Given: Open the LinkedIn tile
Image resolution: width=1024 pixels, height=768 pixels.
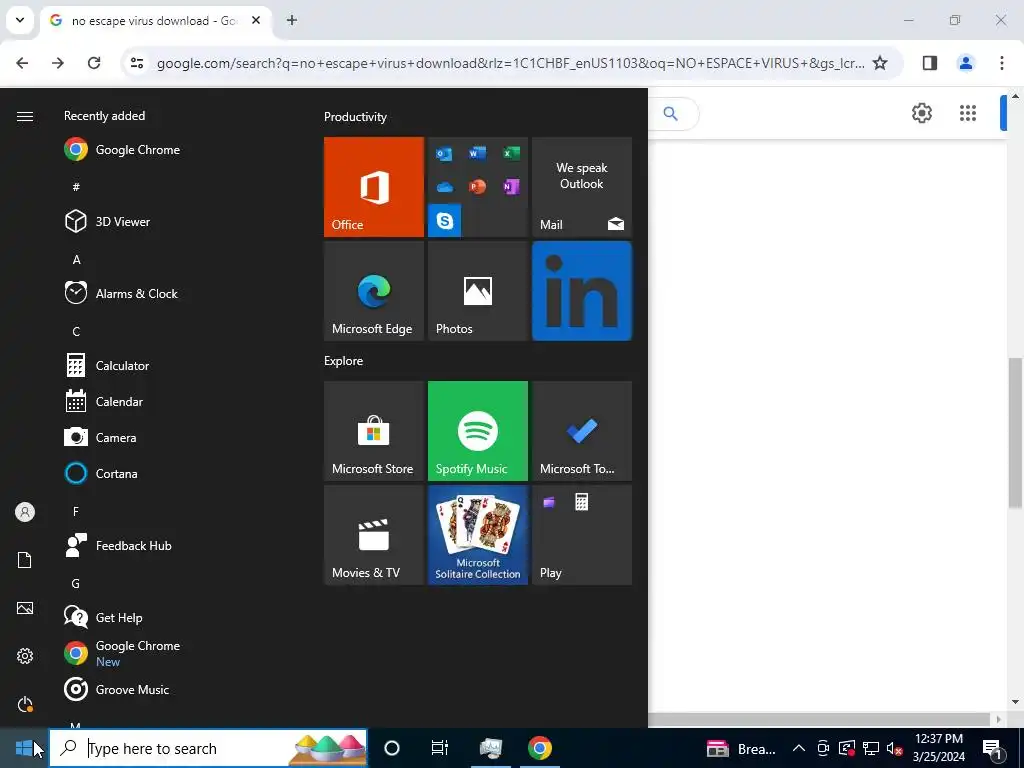Looking at the screenshot, I should point(582,291).
